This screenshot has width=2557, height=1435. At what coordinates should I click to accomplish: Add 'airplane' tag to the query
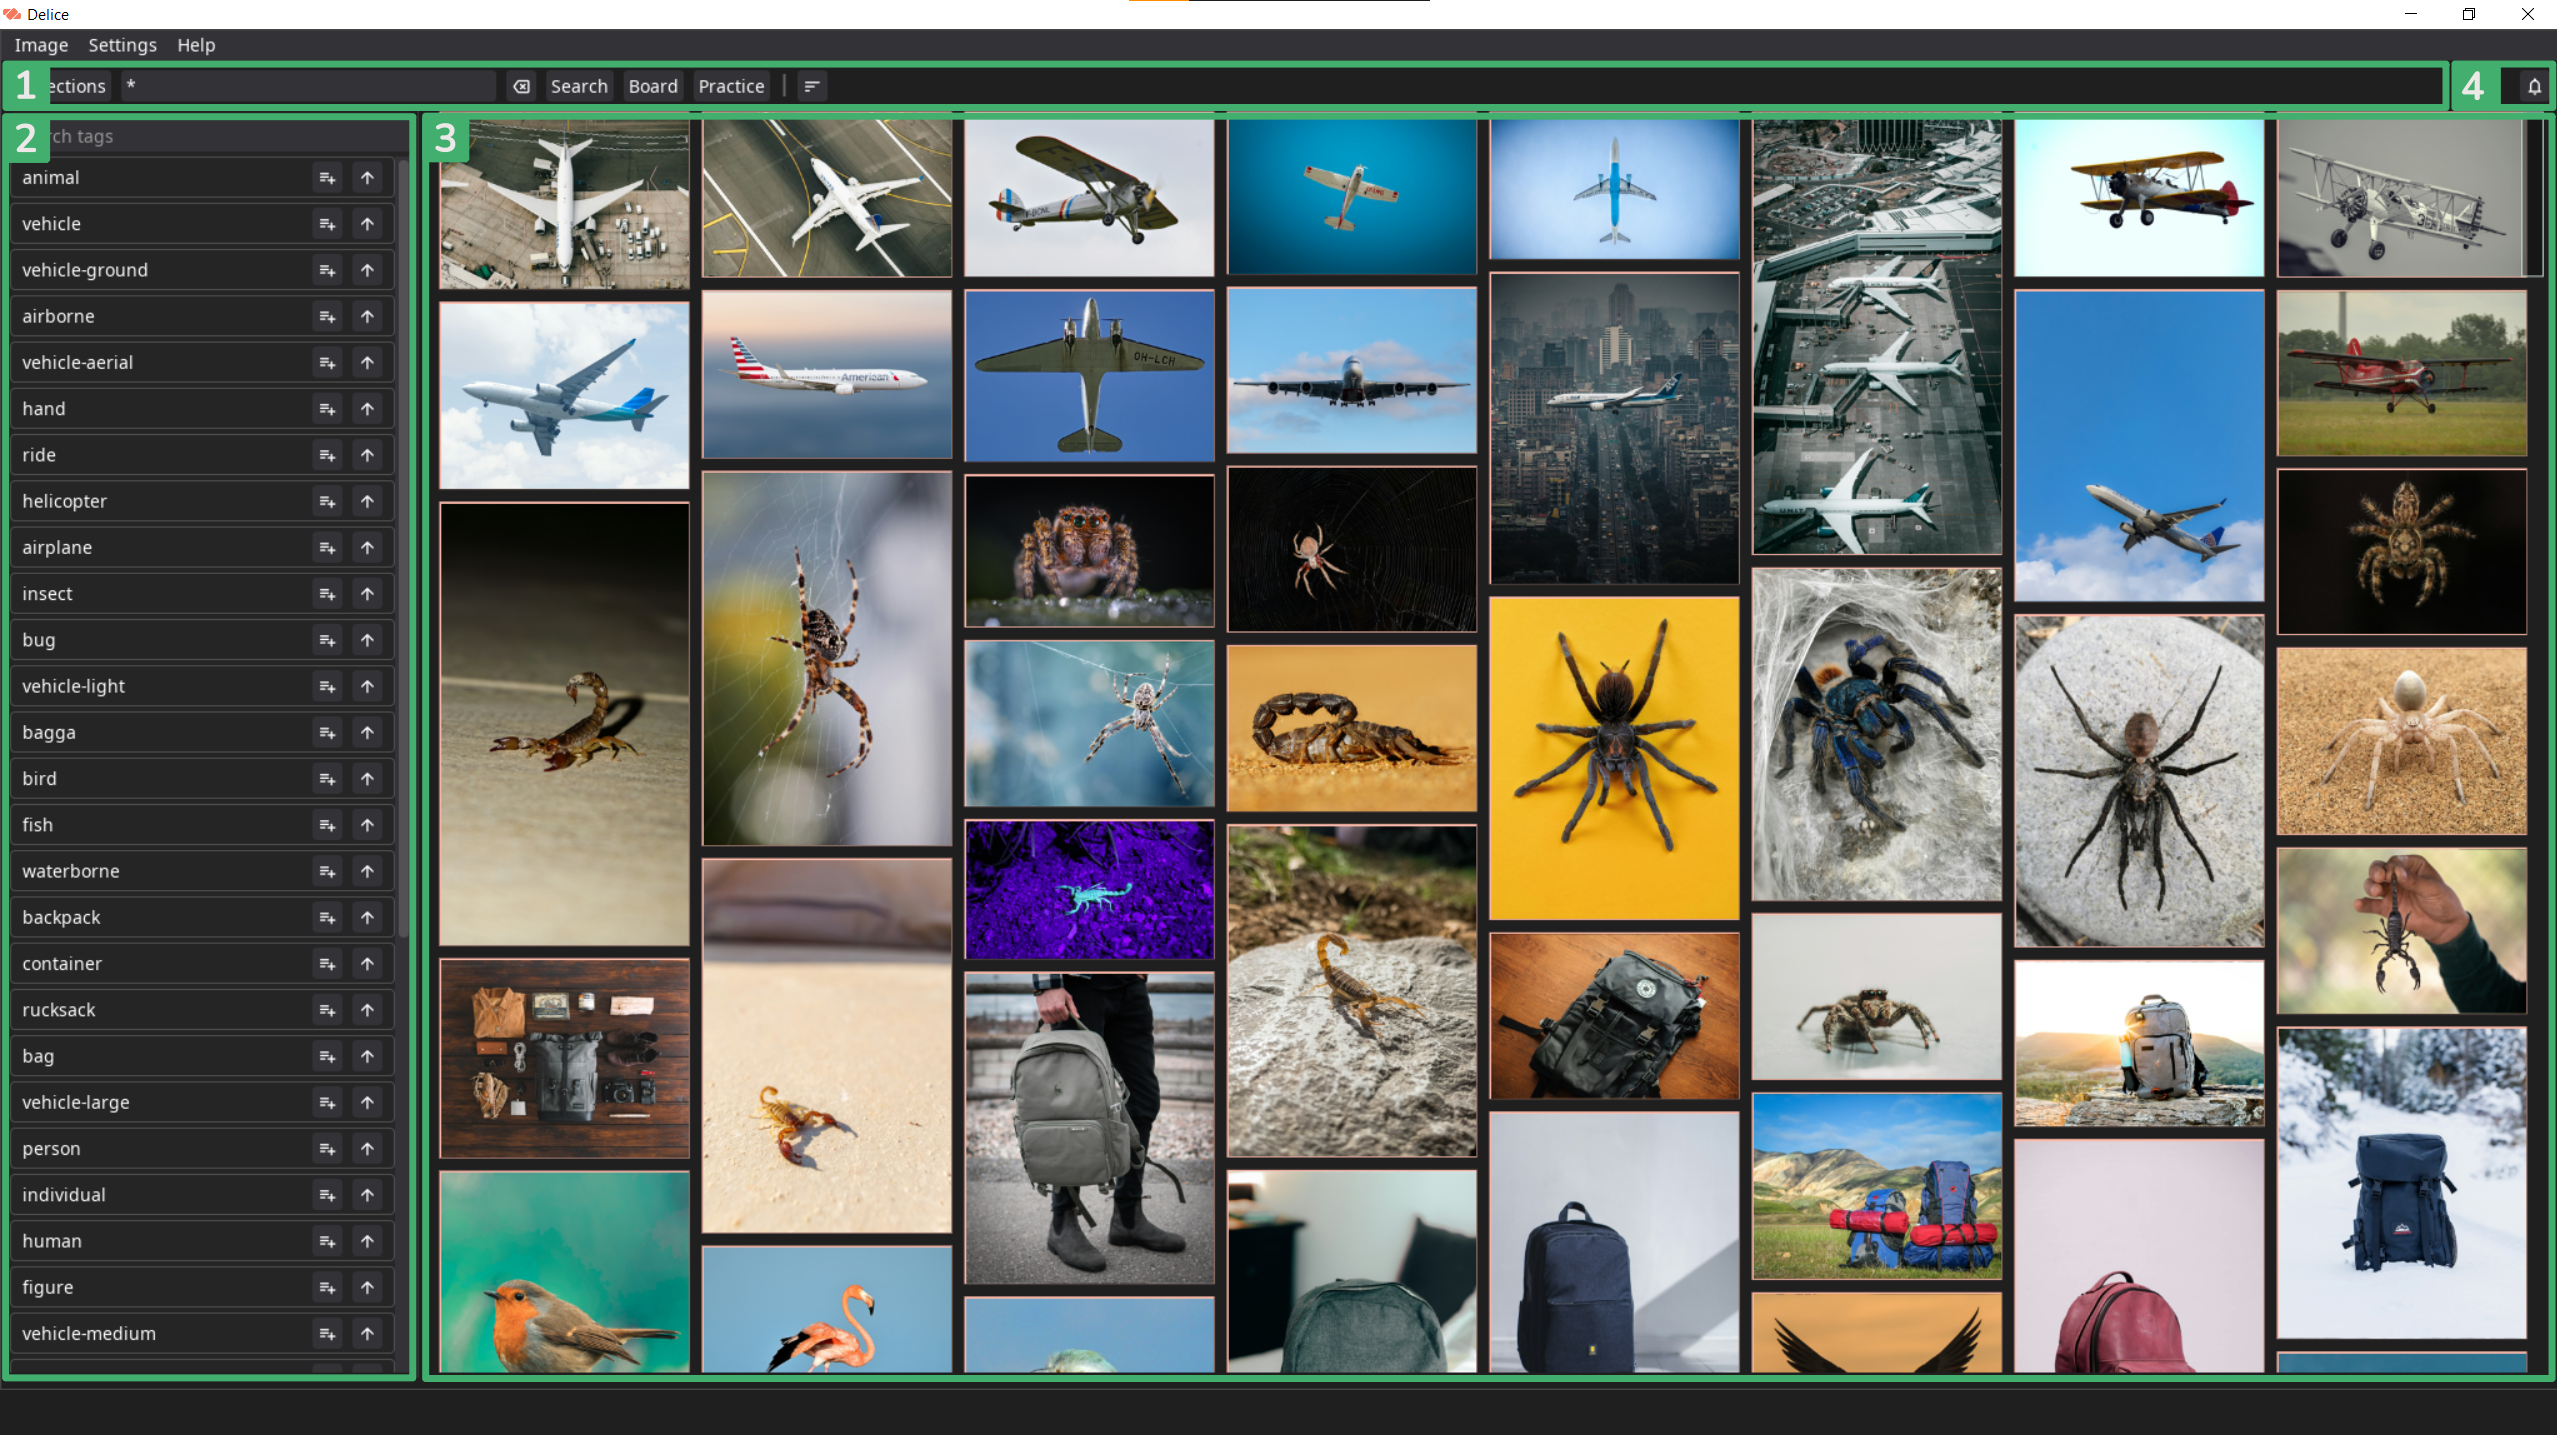click(327, 548)
